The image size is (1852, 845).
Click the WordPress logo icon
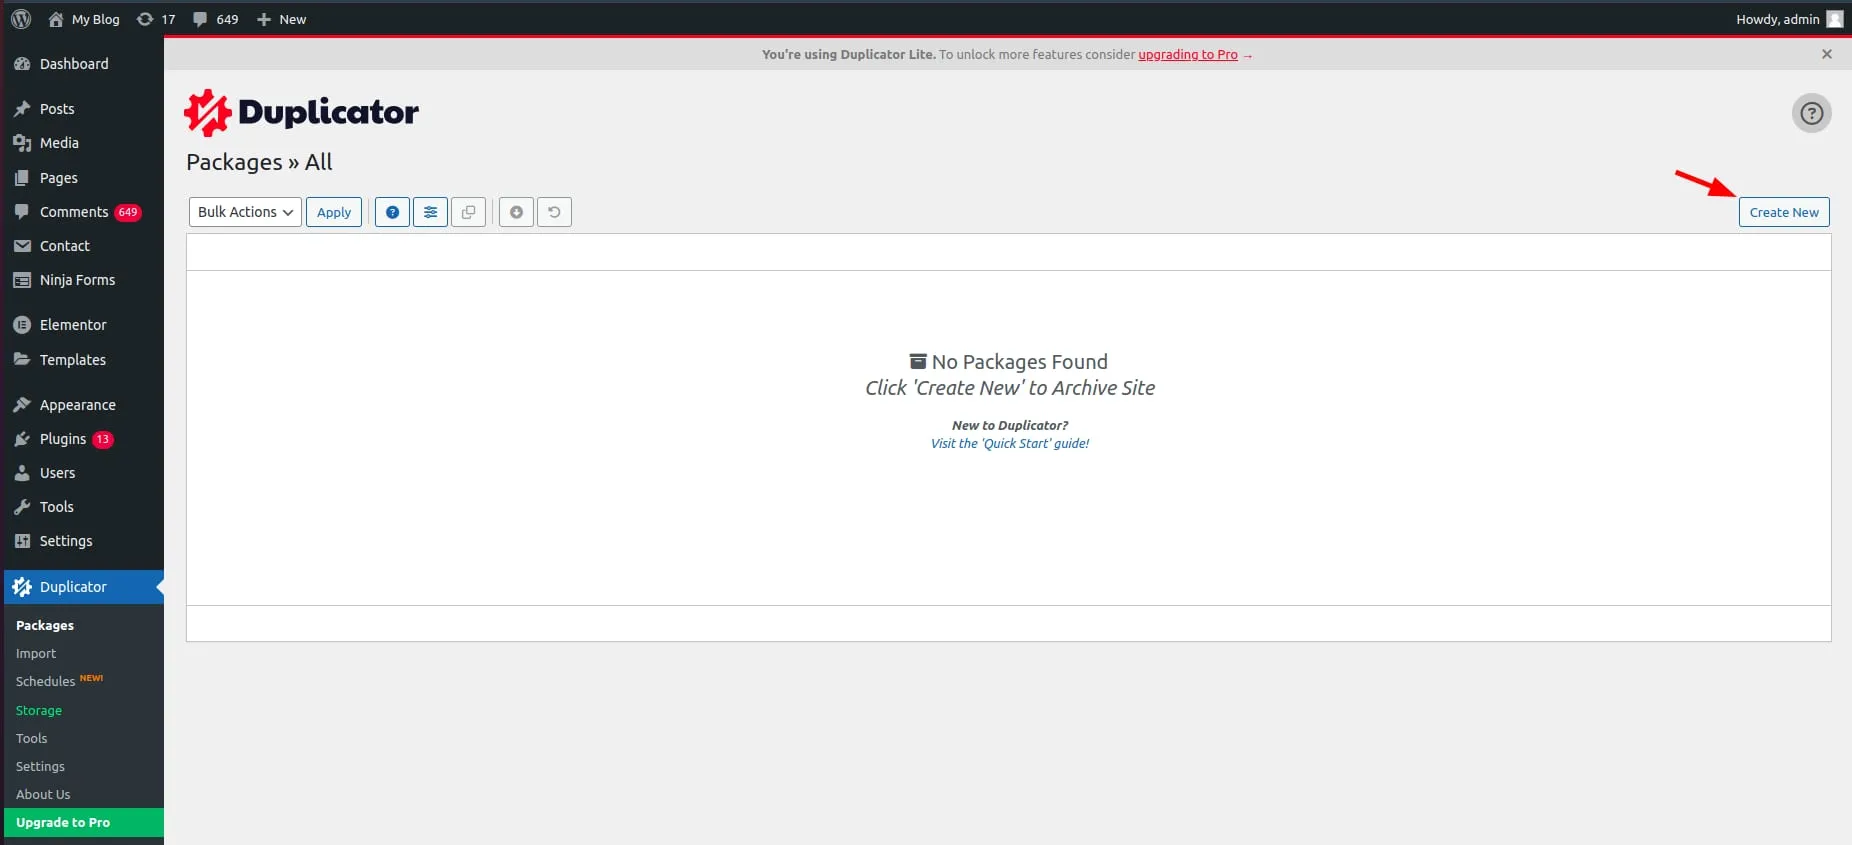[21, 19]
